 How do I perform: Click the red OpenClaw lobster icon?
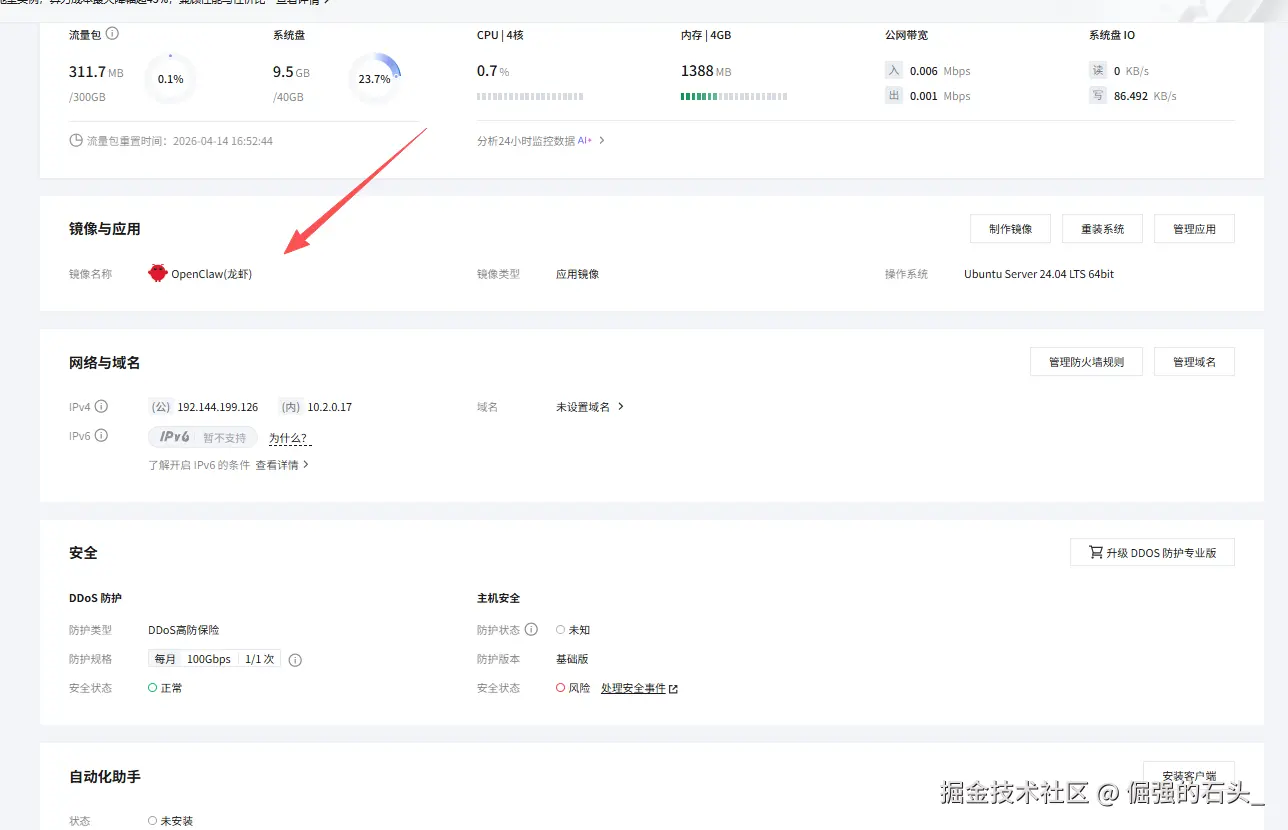[157, 273]
